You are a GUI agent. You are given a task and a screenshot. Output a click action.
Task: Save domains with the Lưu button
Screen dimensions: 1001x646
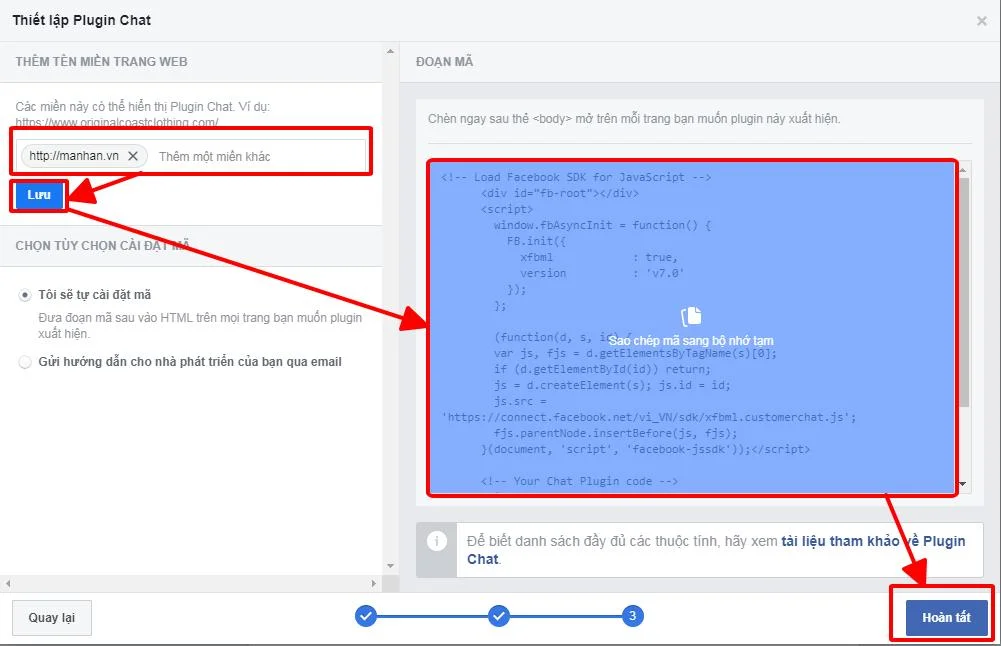pos(39,195)
